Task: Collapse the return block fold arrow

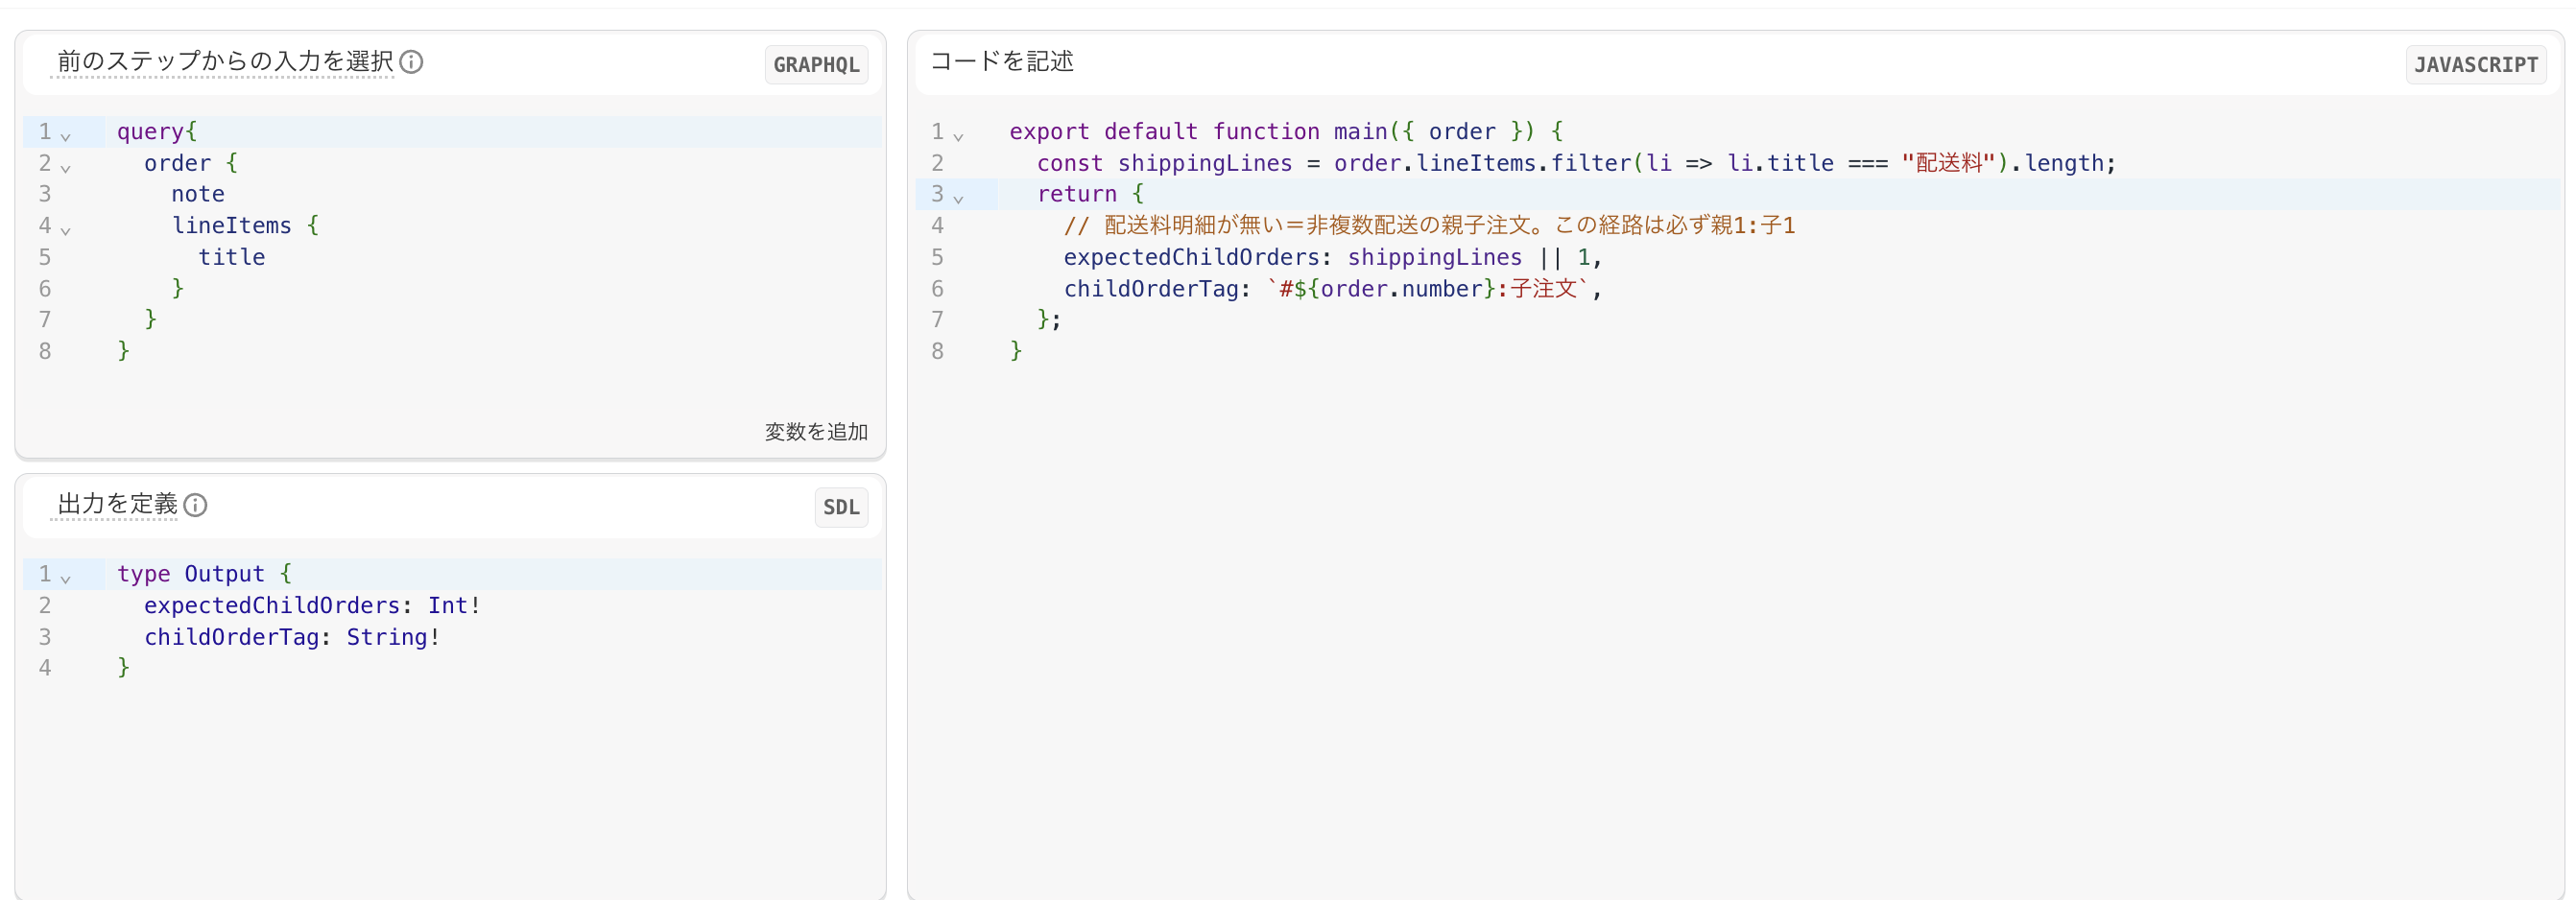Action: click(x=958, y=198)
